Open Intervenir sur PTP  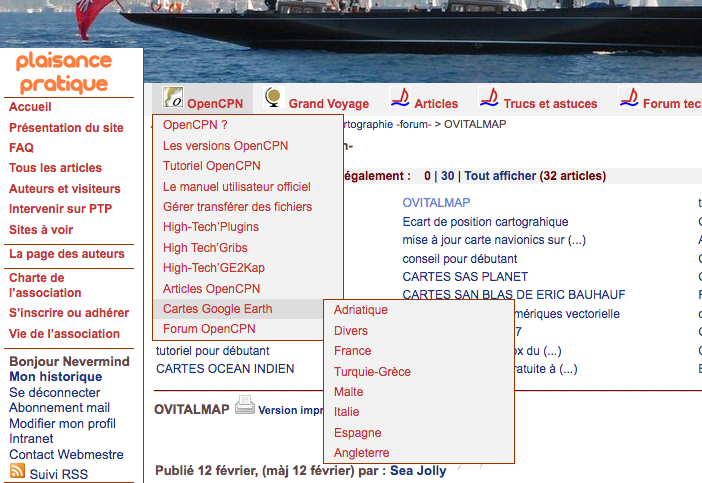pos(60,209)
